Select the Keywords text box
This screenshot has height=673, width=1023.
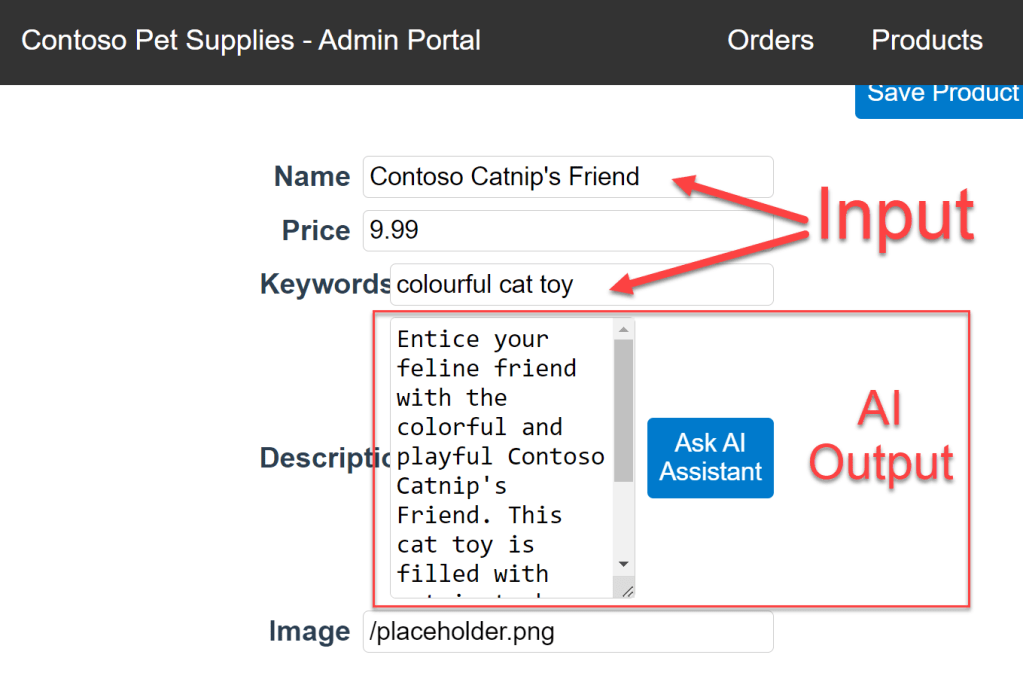coord(581,285)
